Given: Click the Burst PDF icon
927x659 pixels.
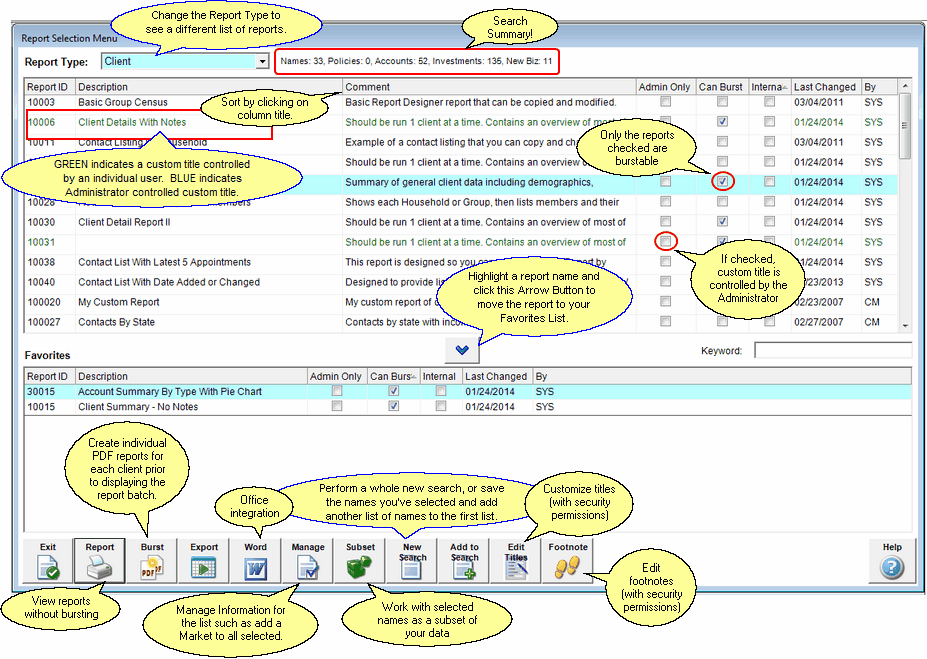Looking at the screenshot, I should coord(152,567).
